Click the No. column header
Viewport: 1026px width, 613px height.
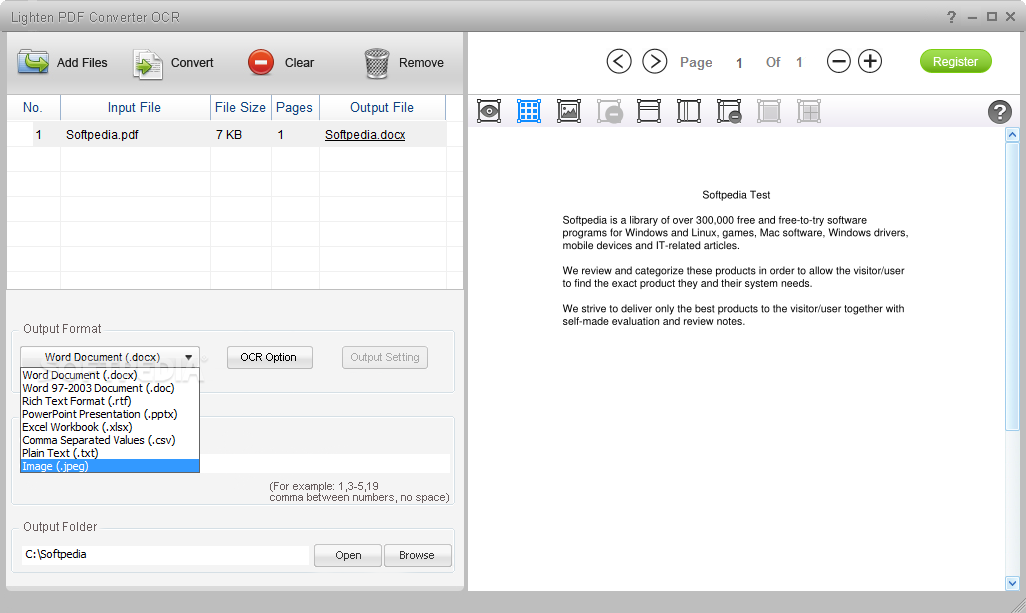(33, 107)
